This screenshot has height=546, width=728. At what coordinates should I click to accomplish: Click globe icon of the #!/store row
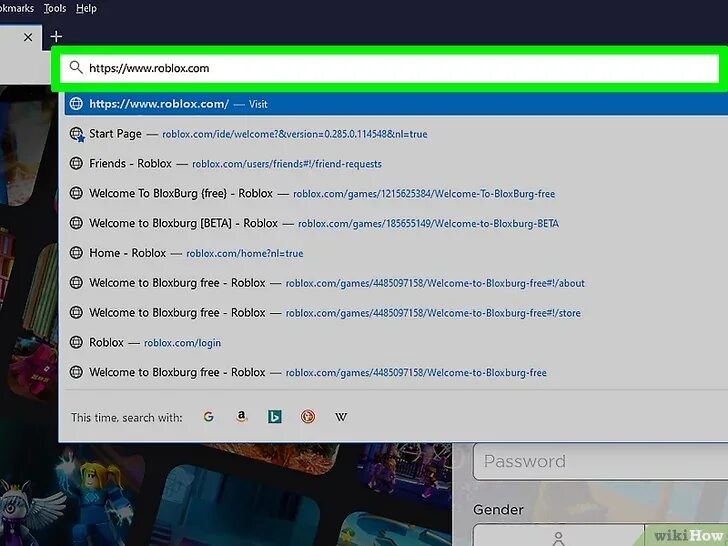[76, 312]
